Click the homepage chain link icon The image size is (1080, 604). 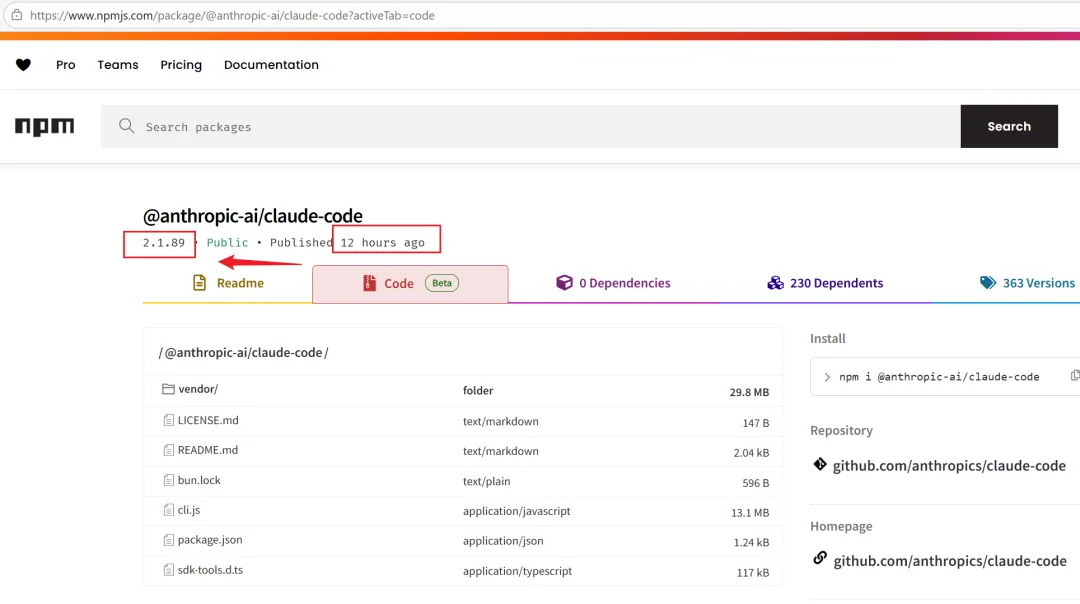pyautogui.click(x=820, y=559)
